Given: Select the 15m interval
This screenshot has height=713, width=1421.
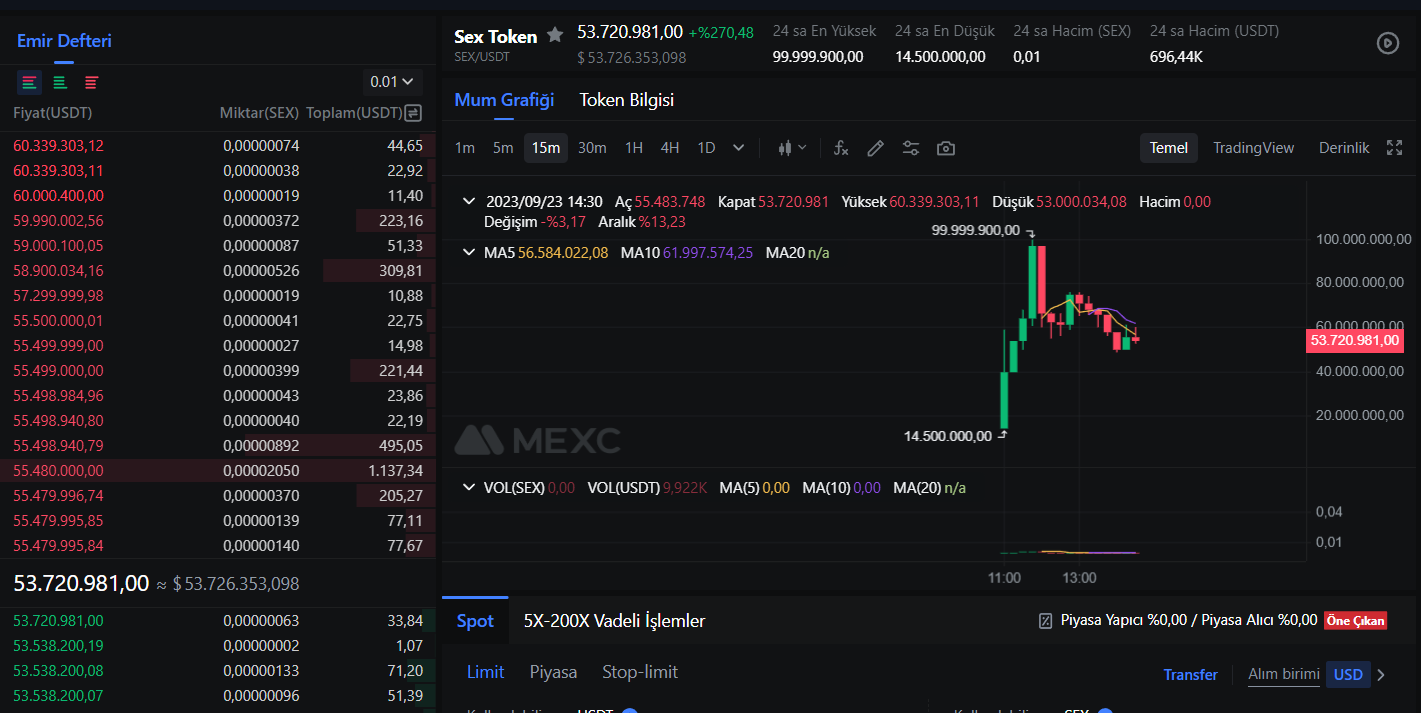Looking at the screenshot, I should [546, 148].
